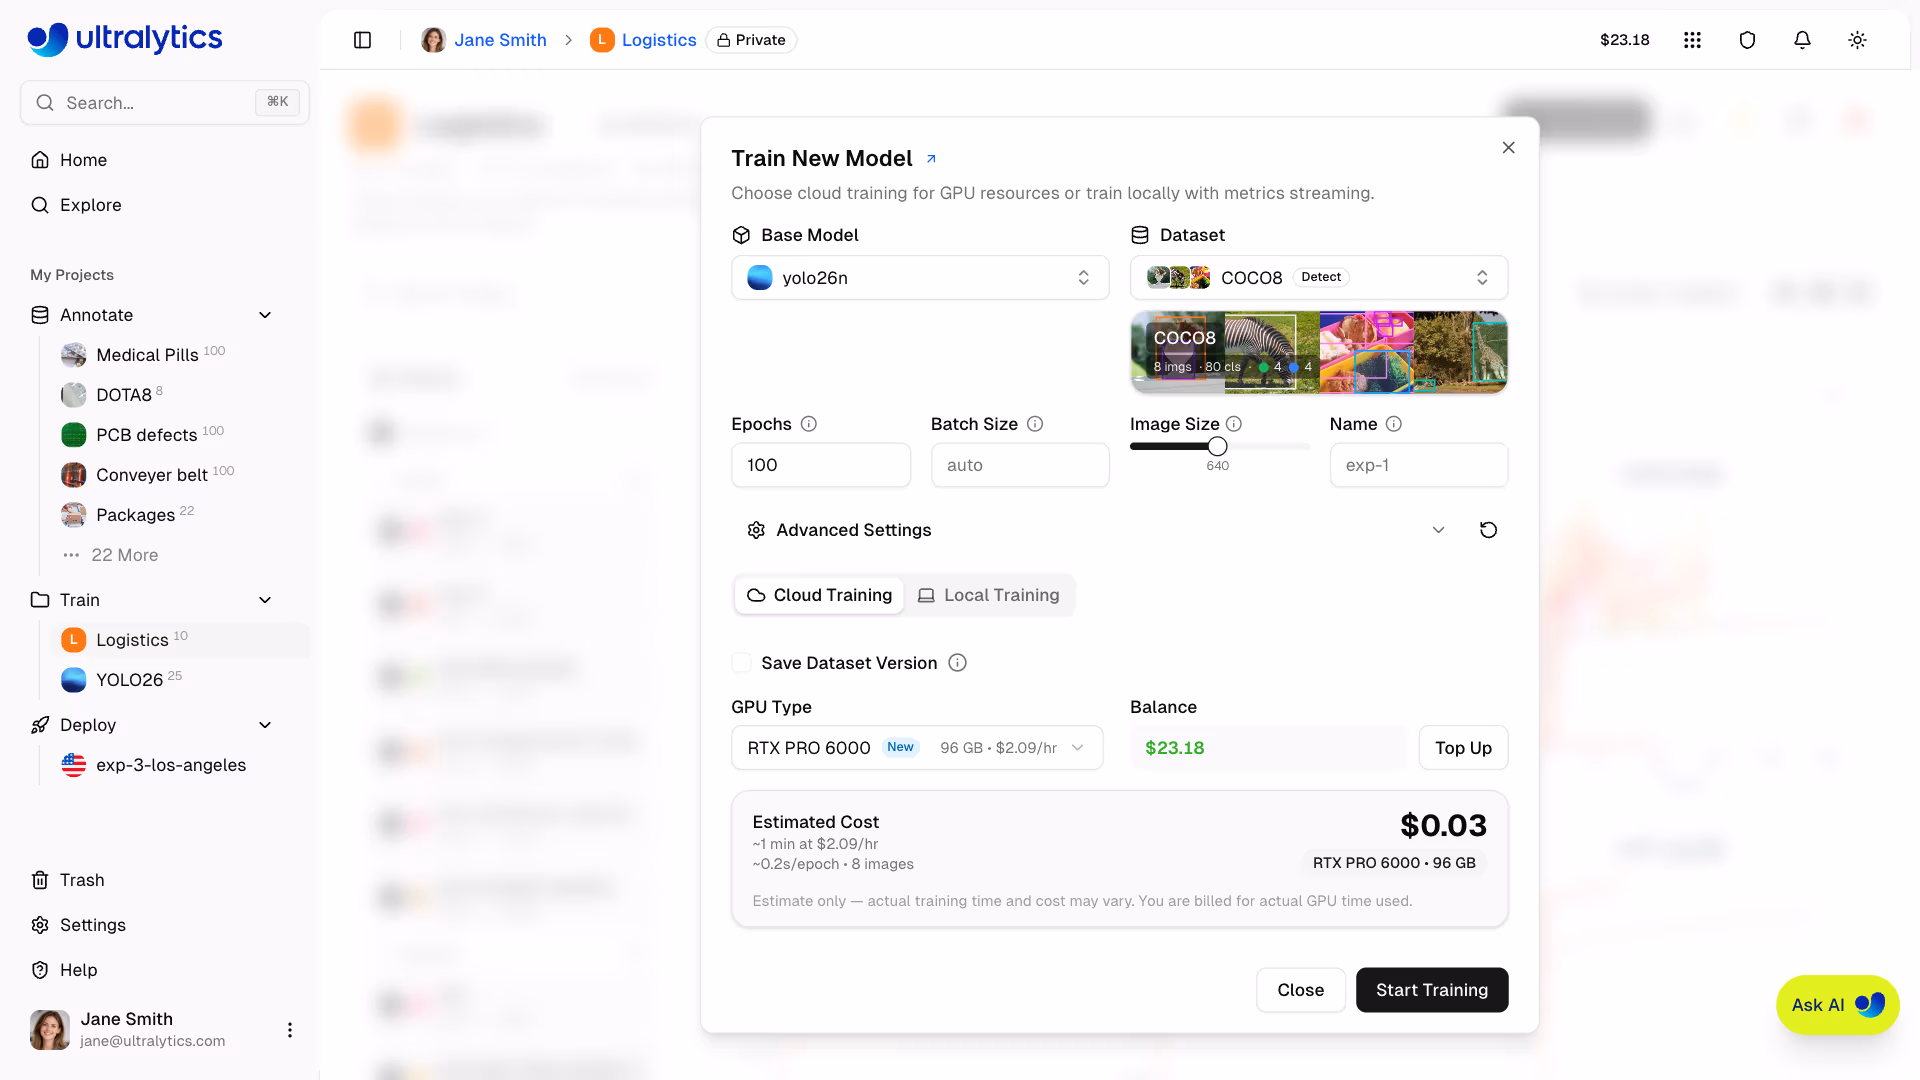Collapse the Train section
The image size is (1920, 1080).
[x=265, y=600]
